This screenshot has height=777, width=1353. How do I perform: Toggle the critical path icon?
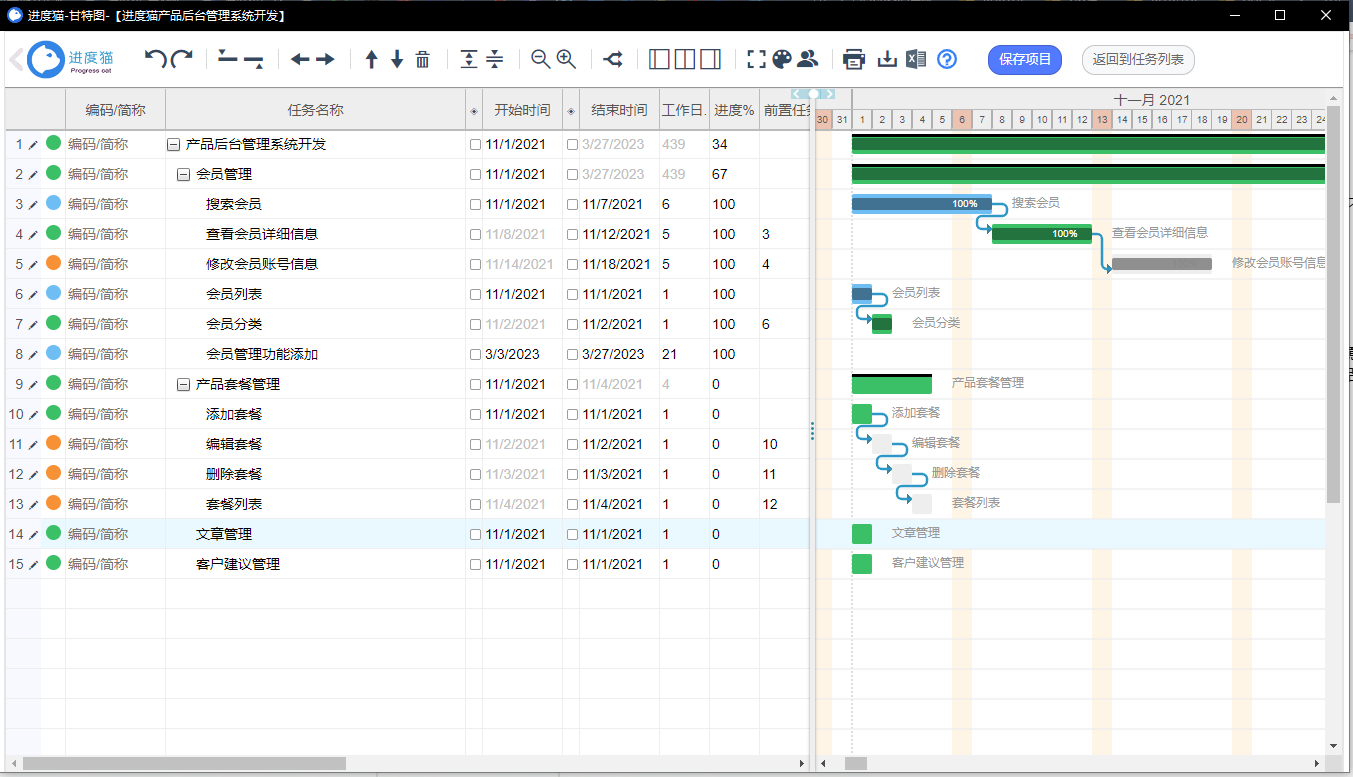click(613, 59)
